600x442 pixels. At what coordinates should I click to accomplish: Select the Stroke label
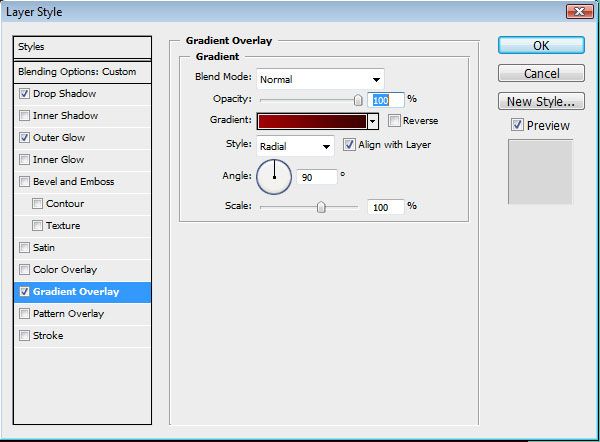(48, 336)
